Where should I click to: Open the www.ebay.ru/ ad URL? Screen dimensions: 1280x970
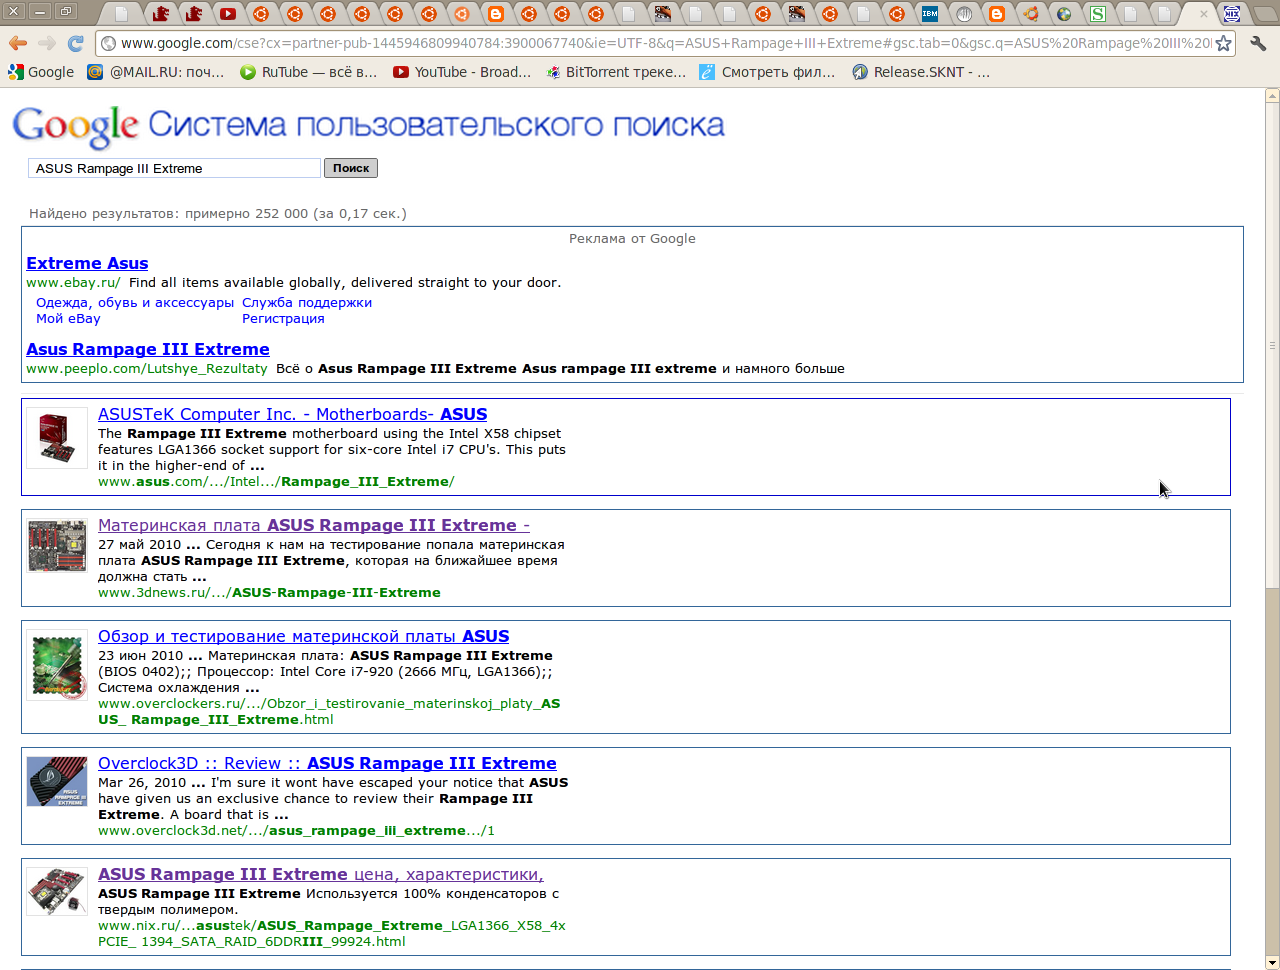(73, 283)
